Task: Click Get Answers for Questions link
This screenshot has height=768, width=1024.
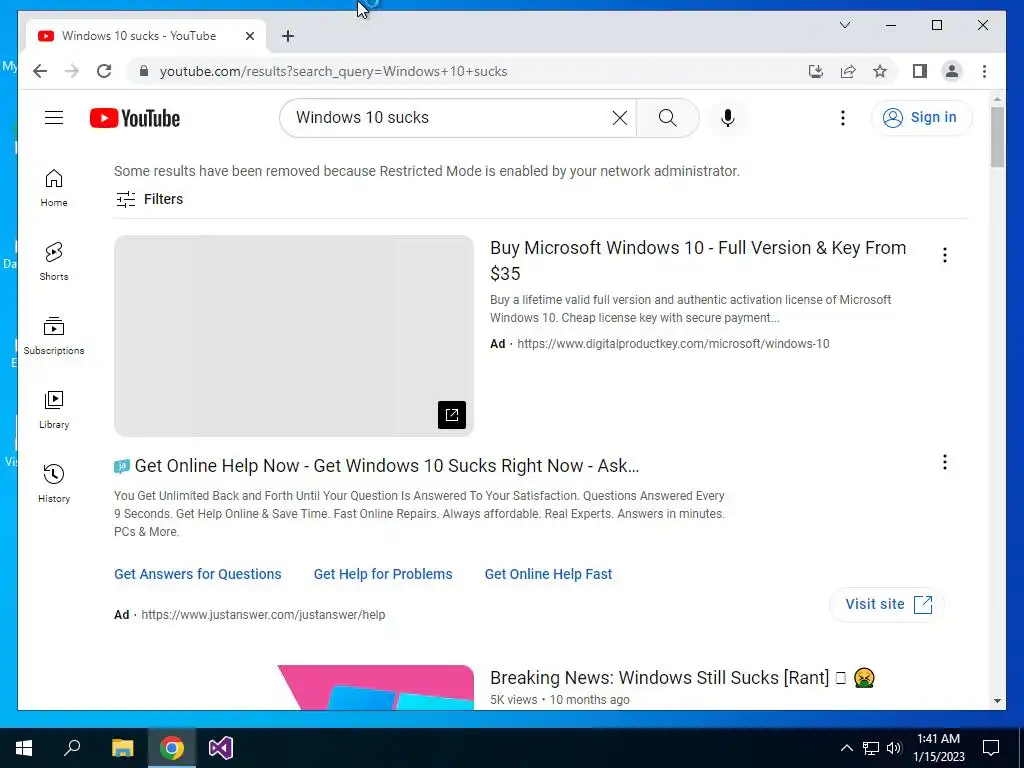Action: (x=198, y=574)
